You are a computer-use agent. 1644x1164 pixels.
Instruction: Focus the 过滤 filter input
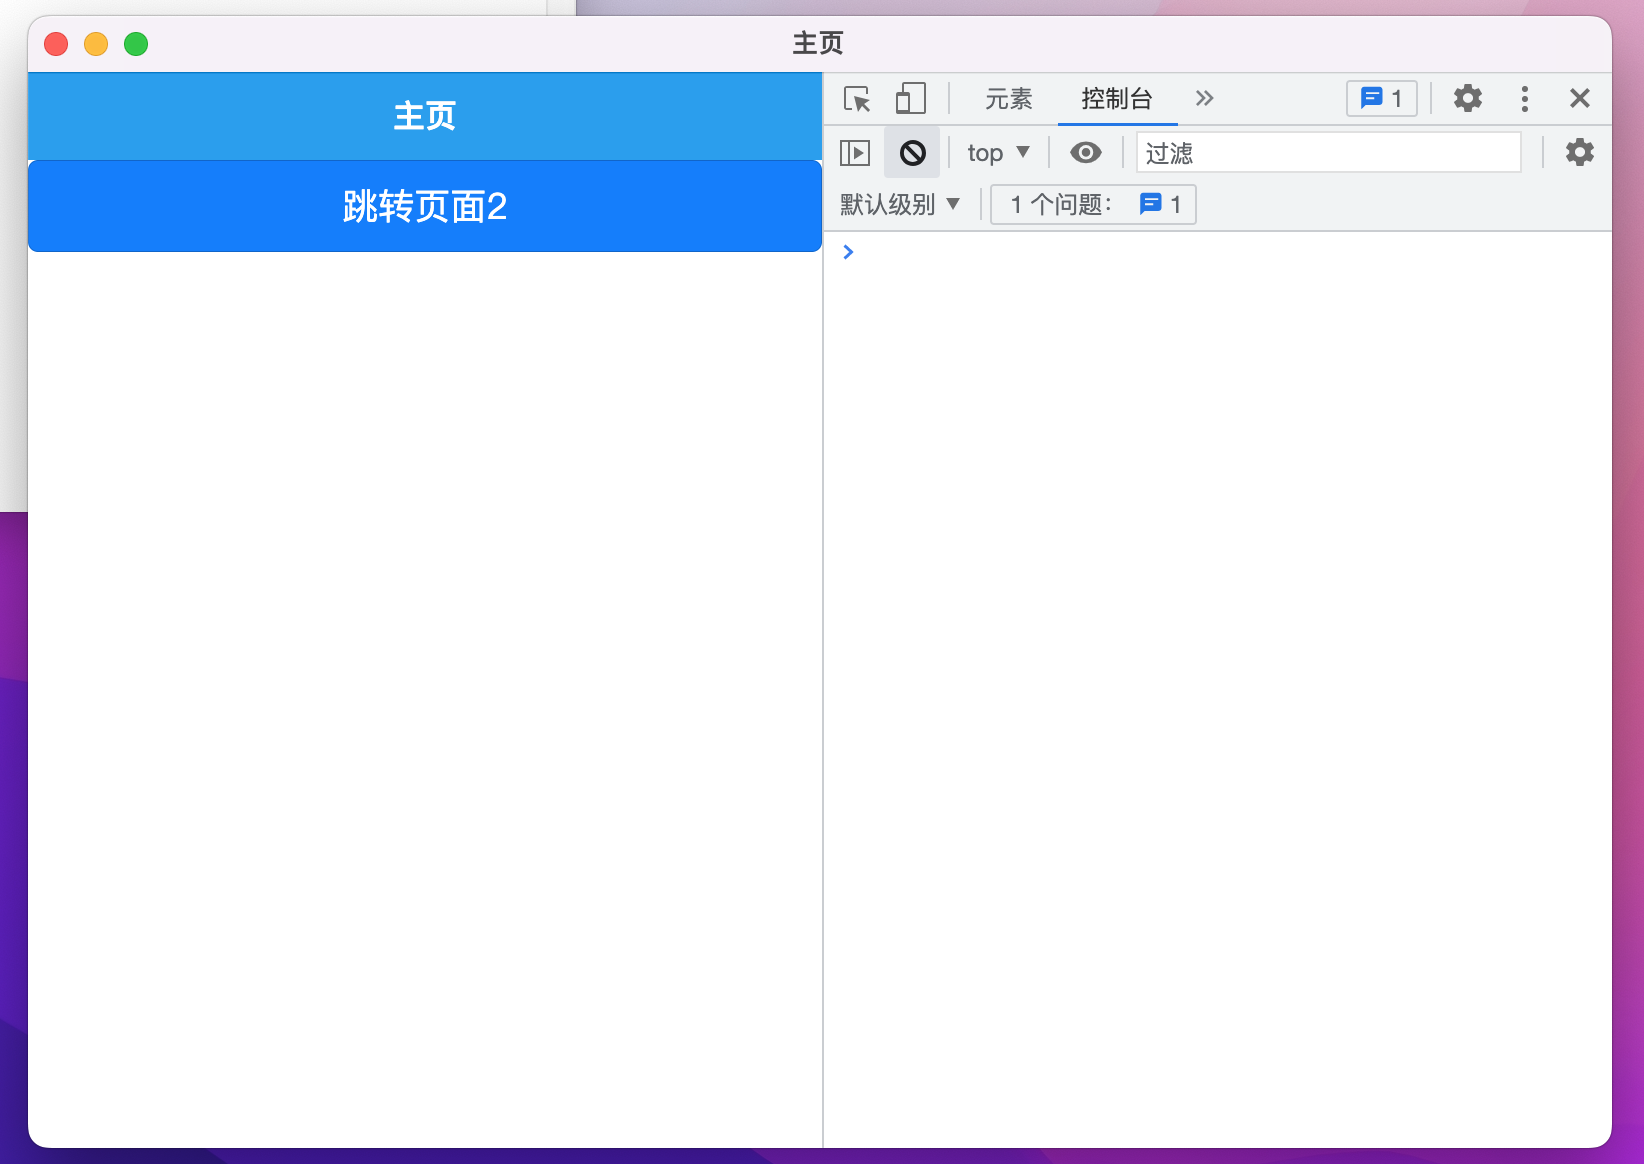(1329, 153)
